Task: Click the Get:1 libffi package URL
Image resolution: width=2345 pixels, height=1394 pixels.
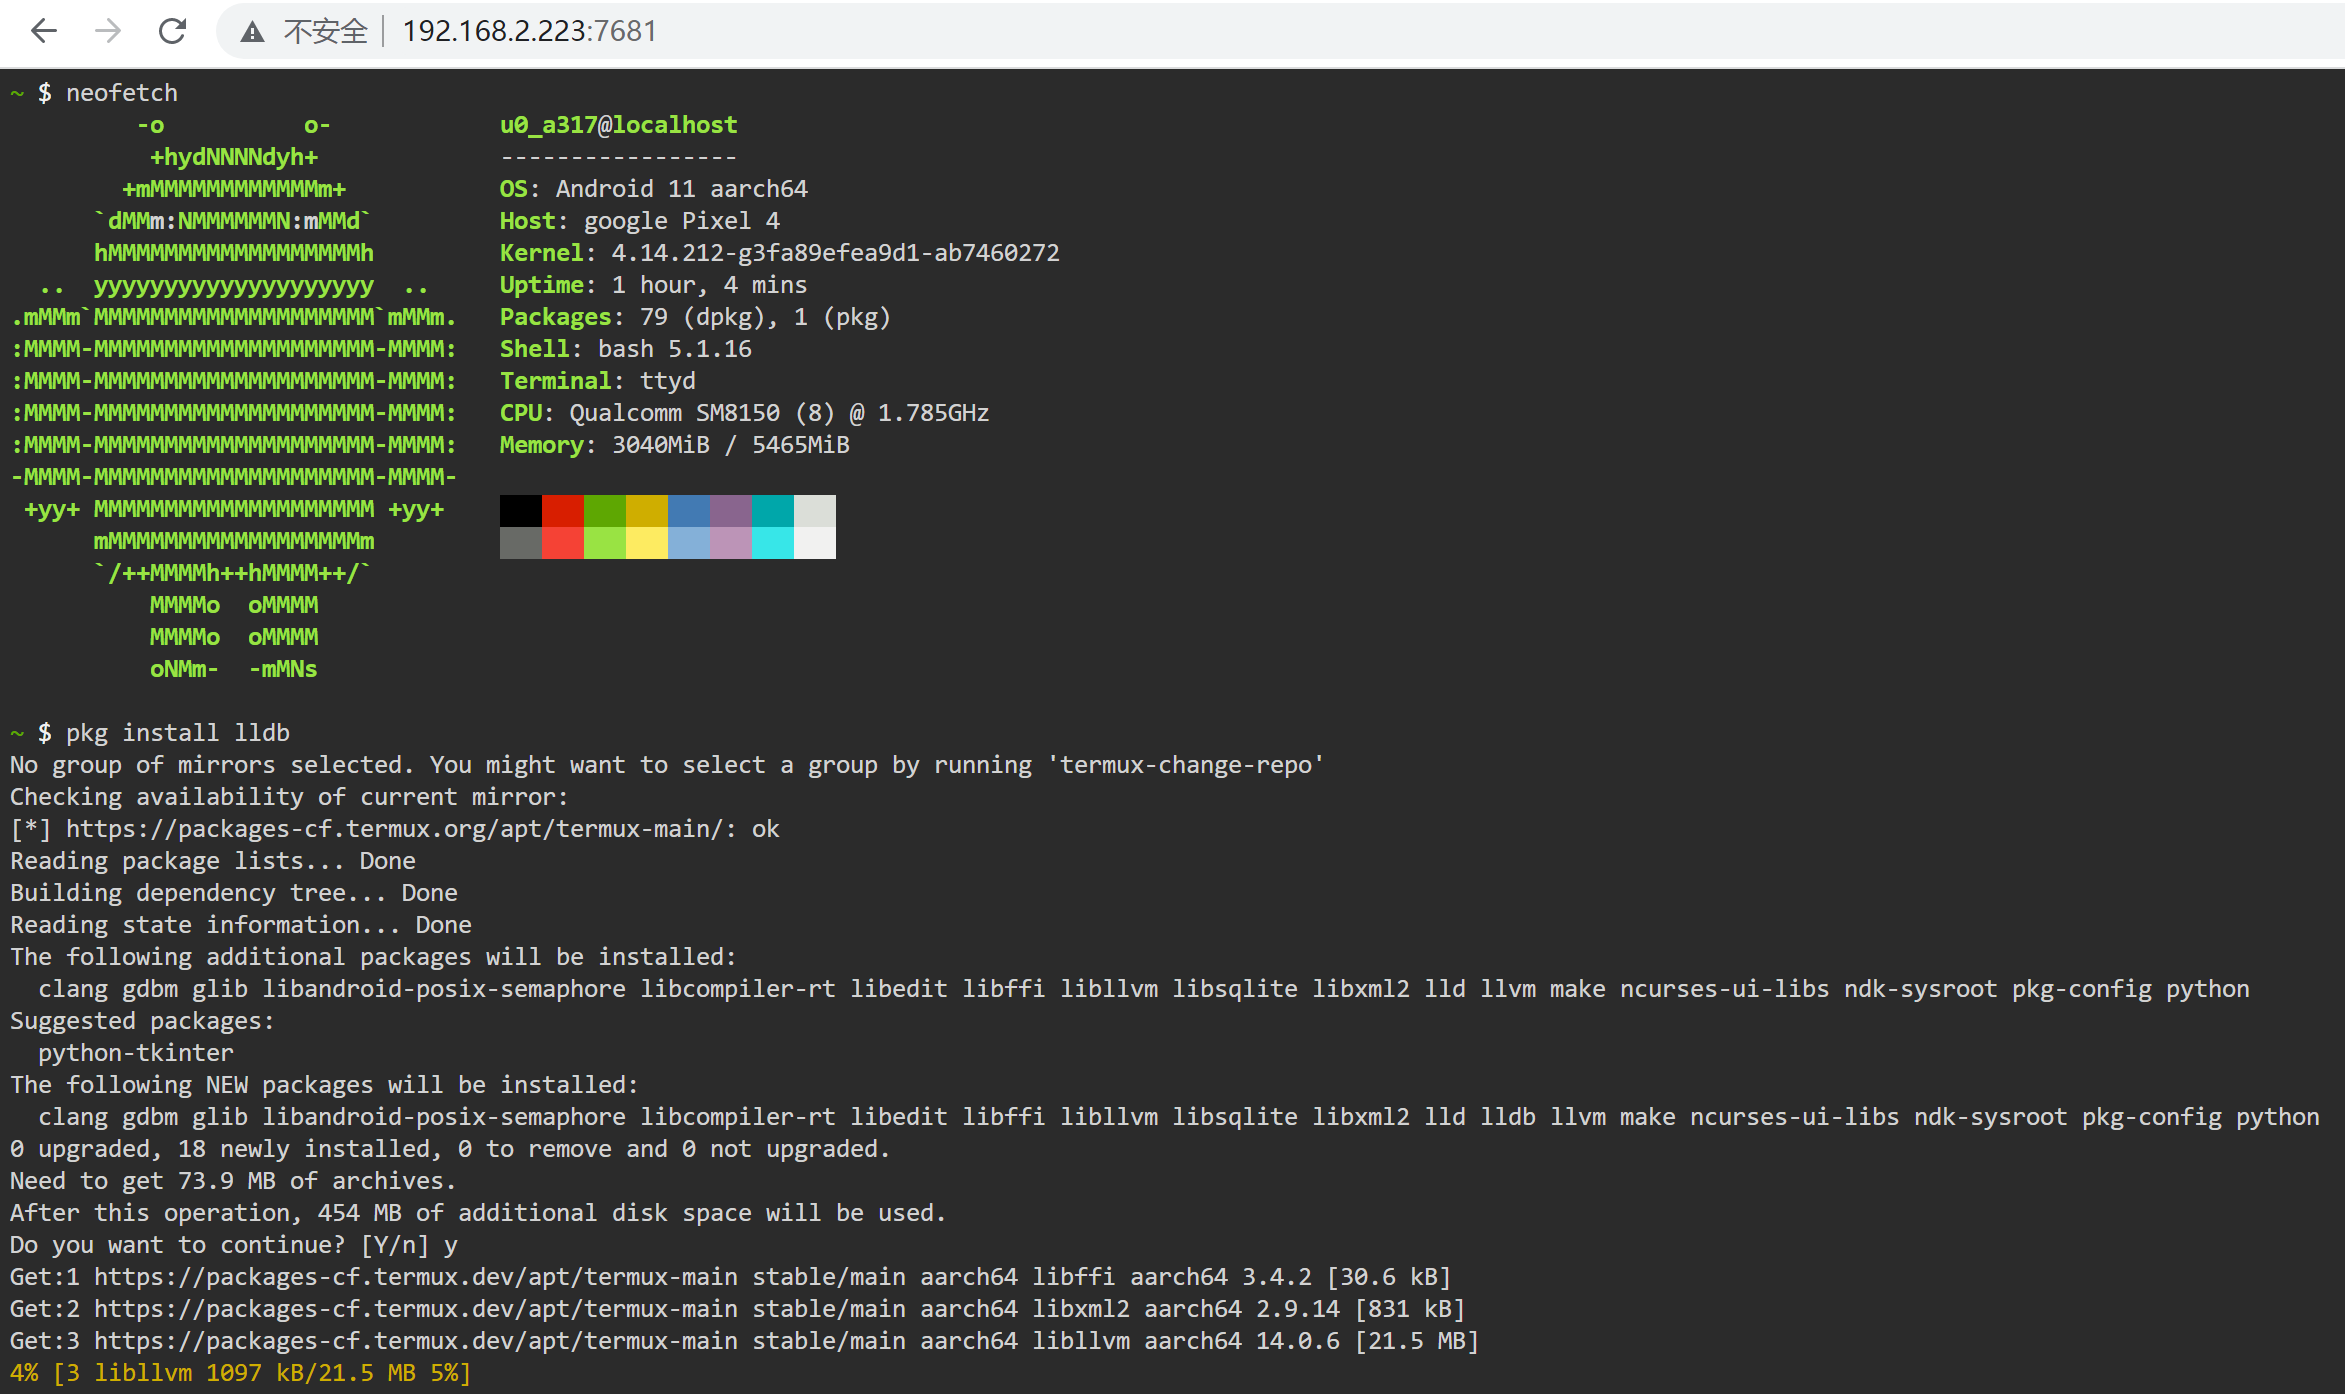Action: point(415,1277)
